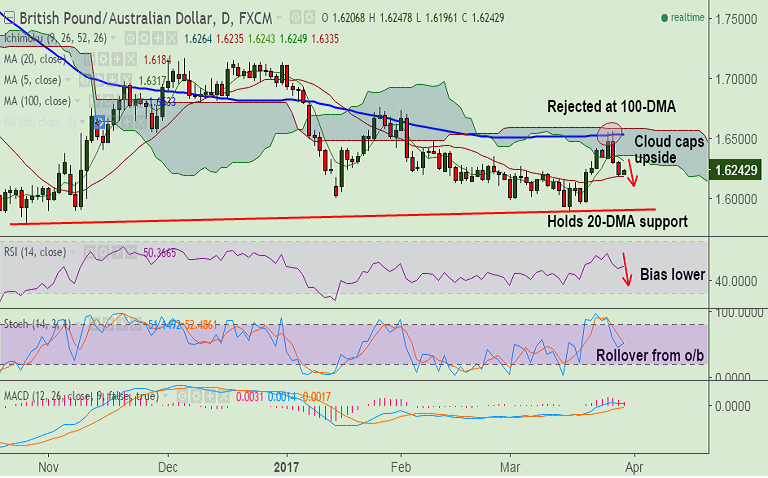Image resolution: width=768 pixels, height=478 pixels.
Task: Select the MA (100, close) legend label
Action: pyautogui.click(x=37, y=101)
